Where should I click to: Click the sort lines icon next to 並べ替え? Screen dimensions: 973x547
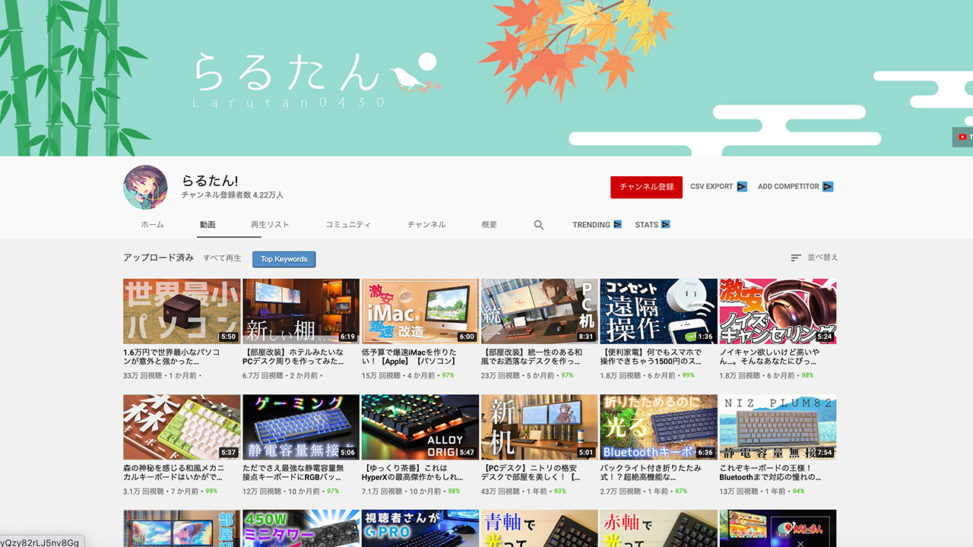[796, 258]
